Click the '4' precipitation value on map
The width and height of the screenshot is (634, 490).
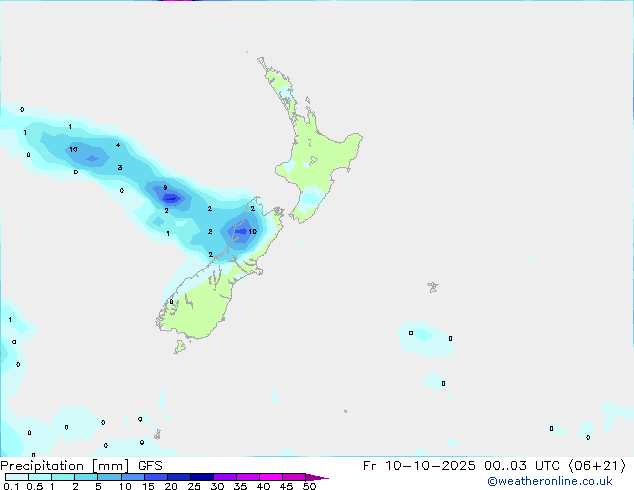(118, 145)
